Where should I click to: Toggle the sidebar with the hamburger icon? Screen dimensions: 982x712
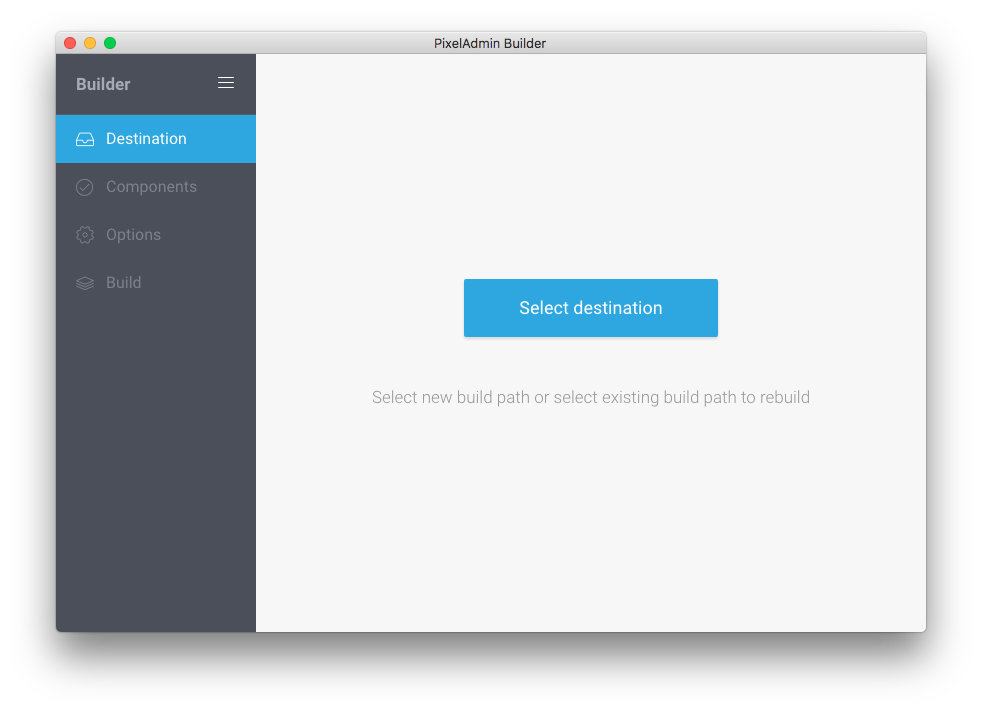click(x=226, y=83)
